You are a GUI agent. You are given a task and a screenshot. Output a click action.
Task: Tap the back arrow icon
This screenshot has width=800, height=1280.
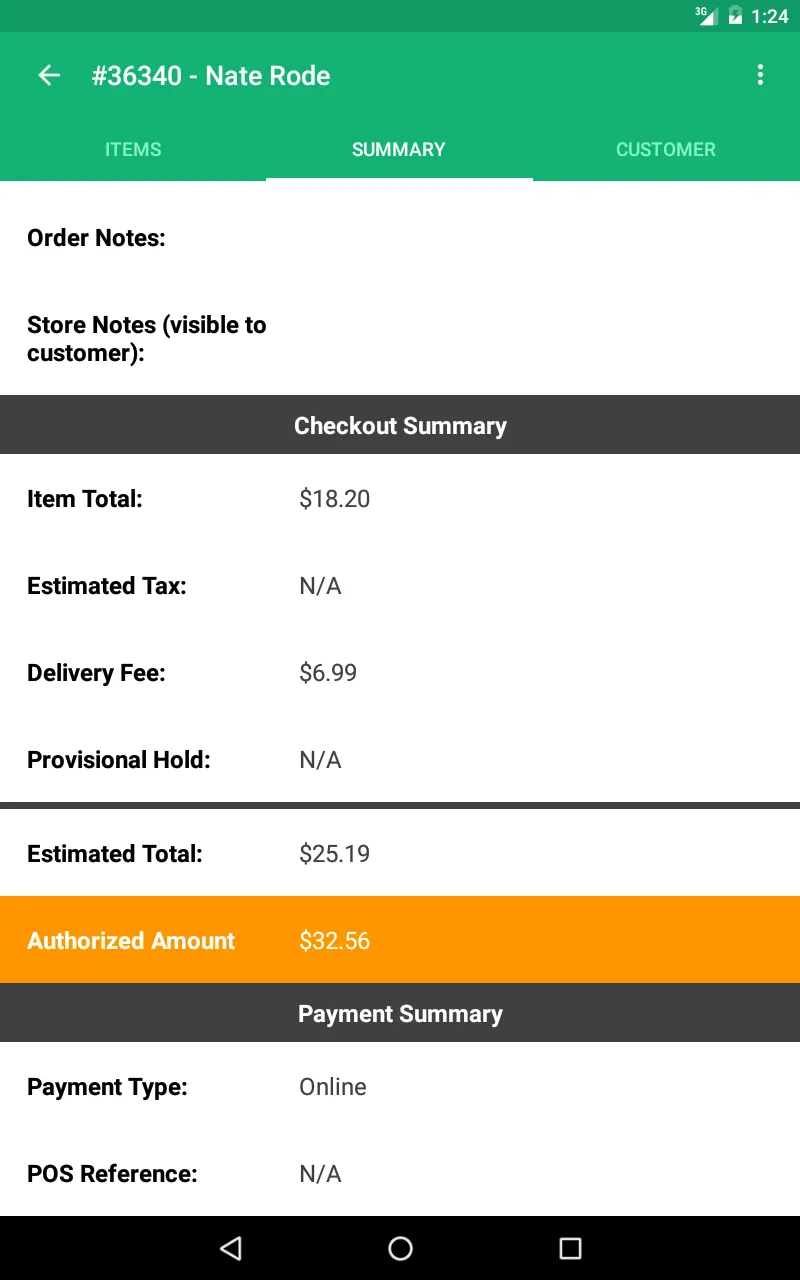49,75
